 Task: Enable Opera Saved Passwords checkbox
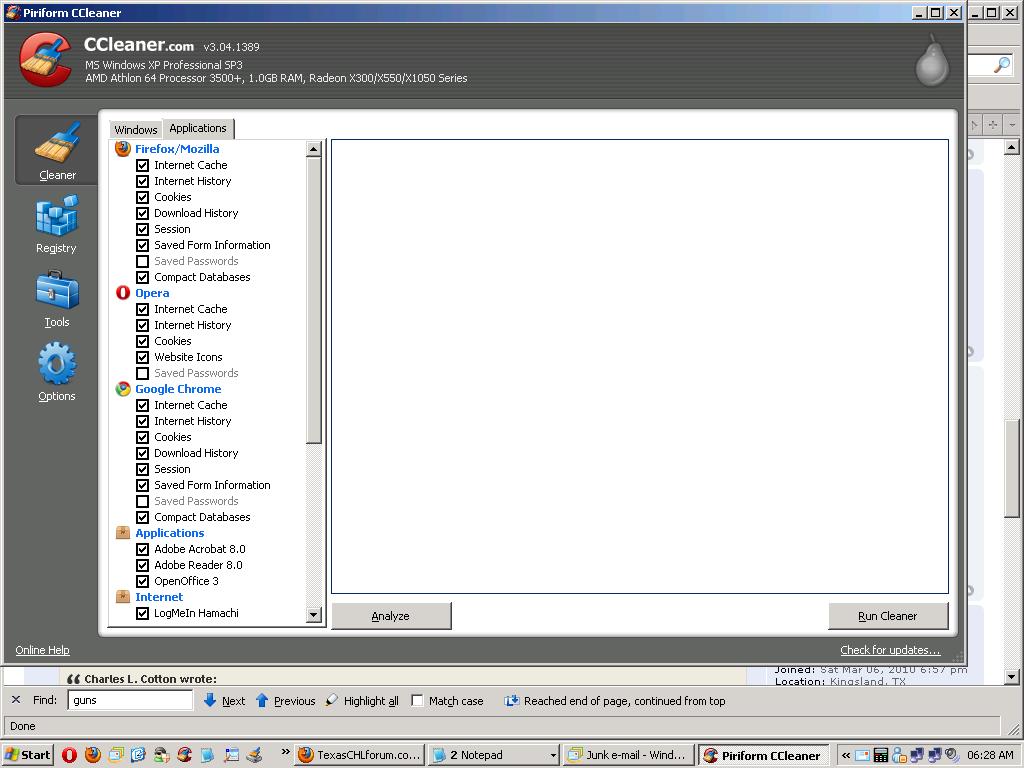142,373
